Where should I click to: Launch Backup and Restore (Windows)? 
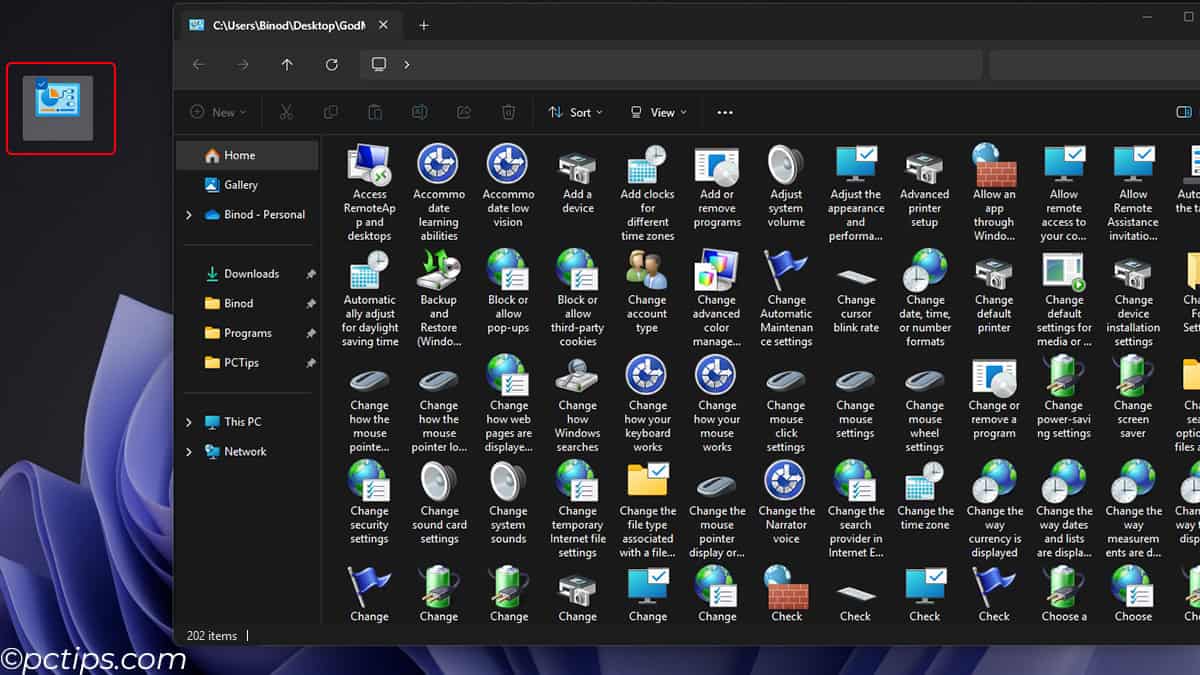pyautogui.click(x=439, y=295)
